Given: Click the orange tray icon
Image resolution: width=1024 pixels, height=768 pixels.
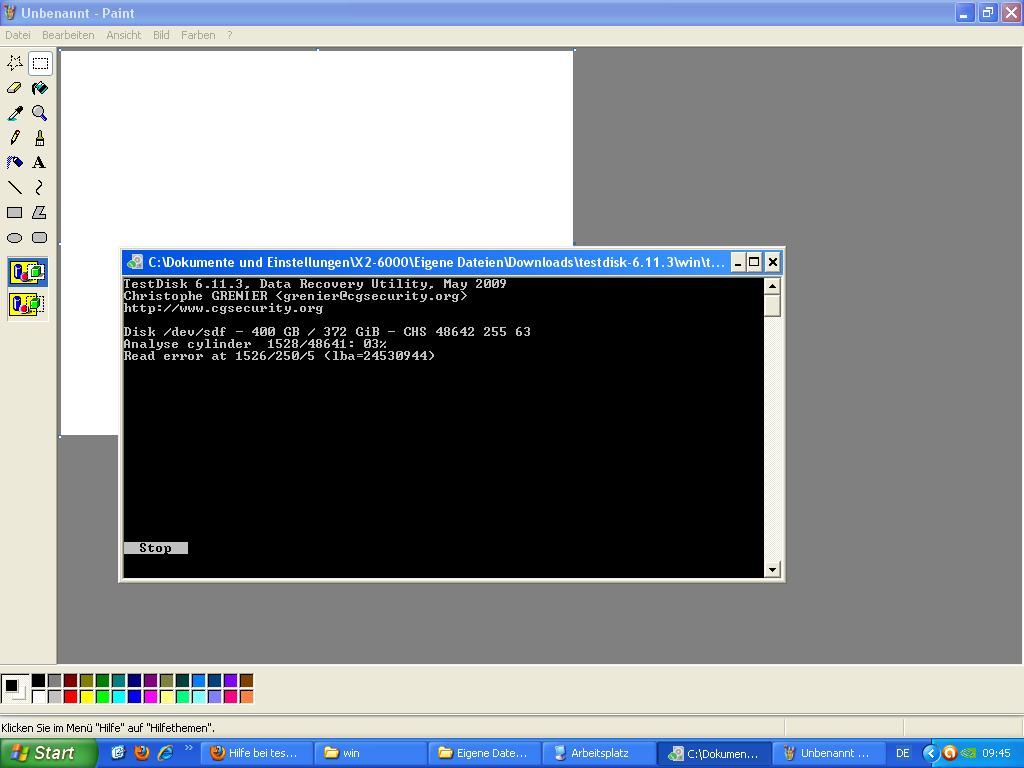Looking at the screenshot, I should tap(950, 753).
